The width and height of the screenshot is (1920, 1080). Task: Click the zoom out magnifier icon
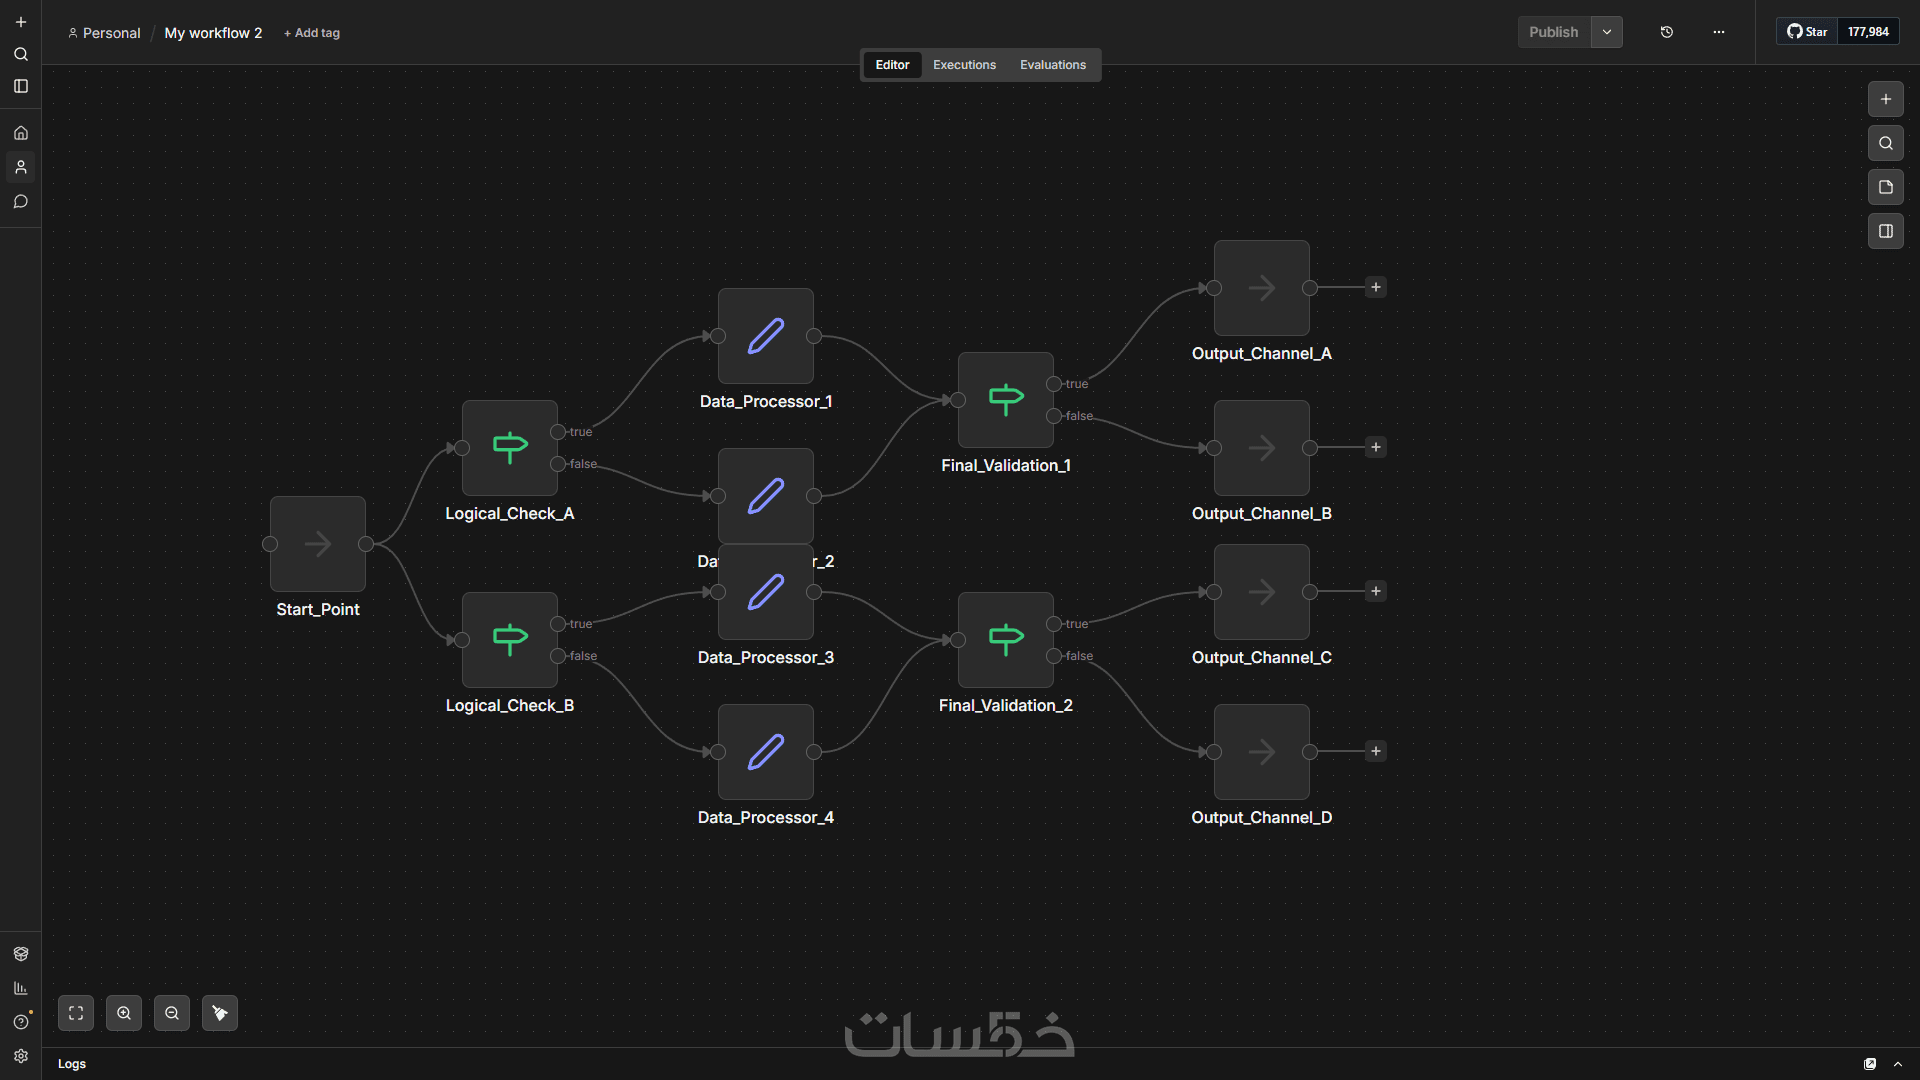coord(172,1013)
